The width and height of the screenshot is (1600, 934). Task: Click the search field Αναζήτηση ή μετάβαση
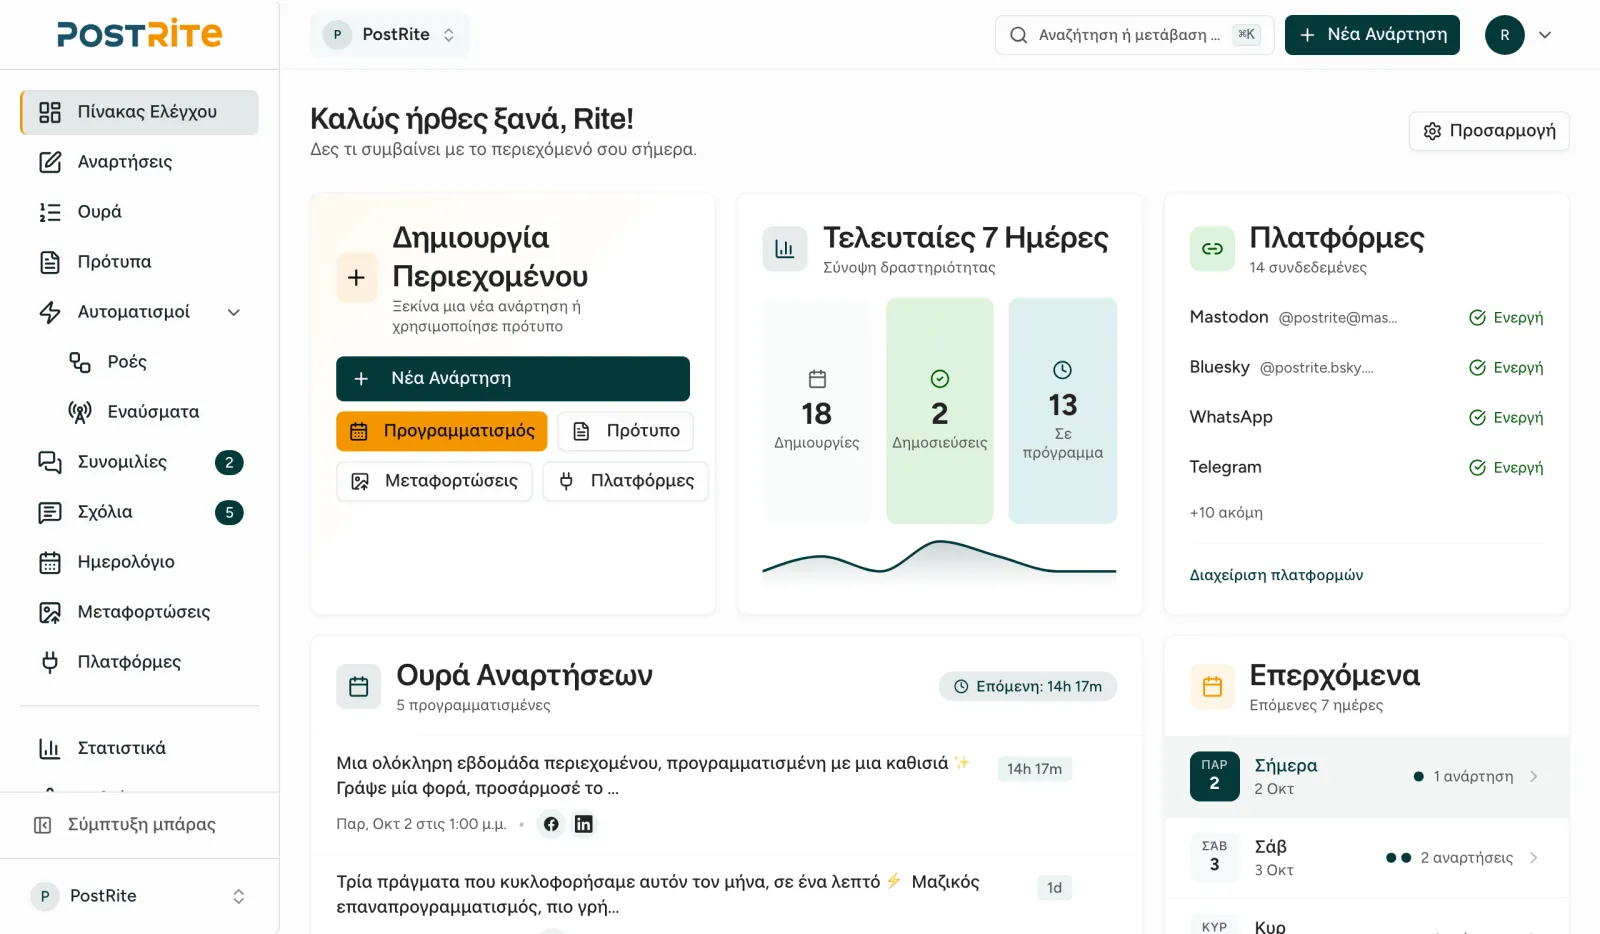pyautogui.click(x=1134, y=35)
